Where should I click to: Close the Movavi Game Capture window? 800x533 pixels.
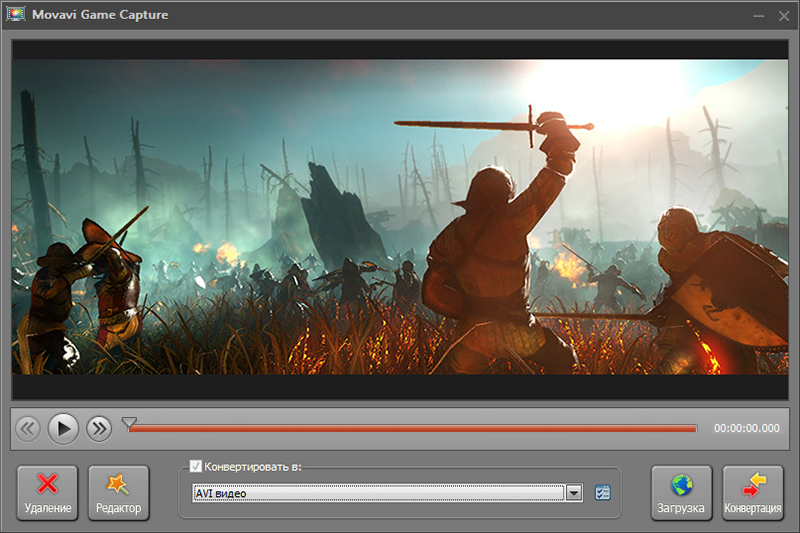[x=782, y=16]
